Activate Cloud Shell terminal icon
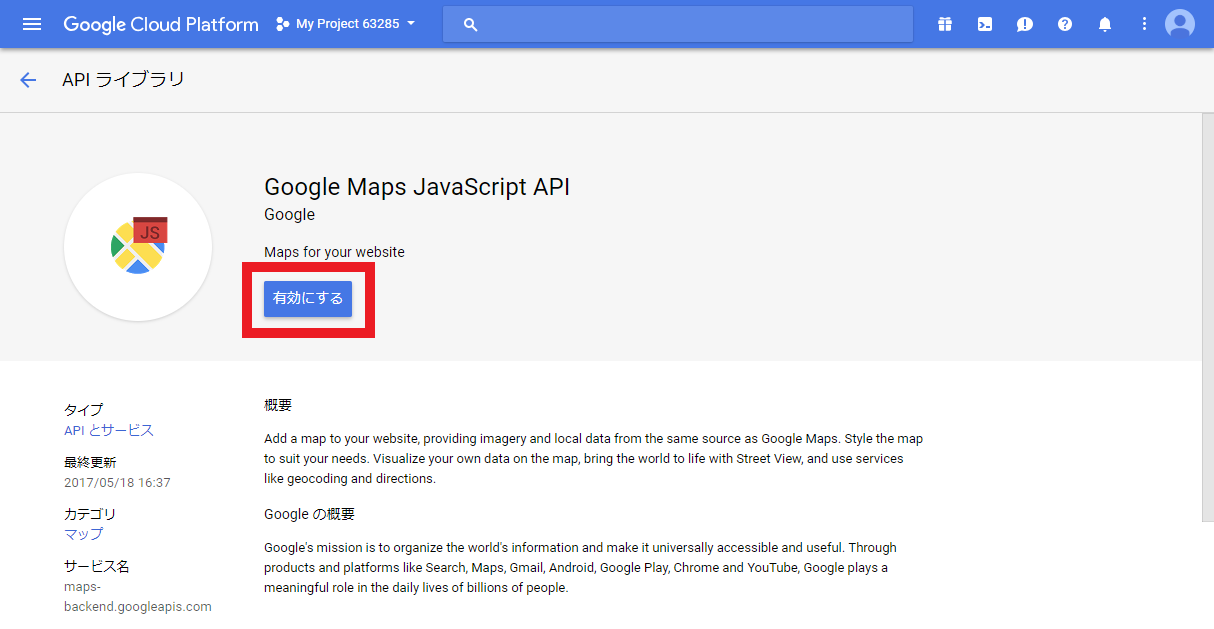Viewport: 1214px width, 629px height. pyautogui.click(x=985, y=24)
